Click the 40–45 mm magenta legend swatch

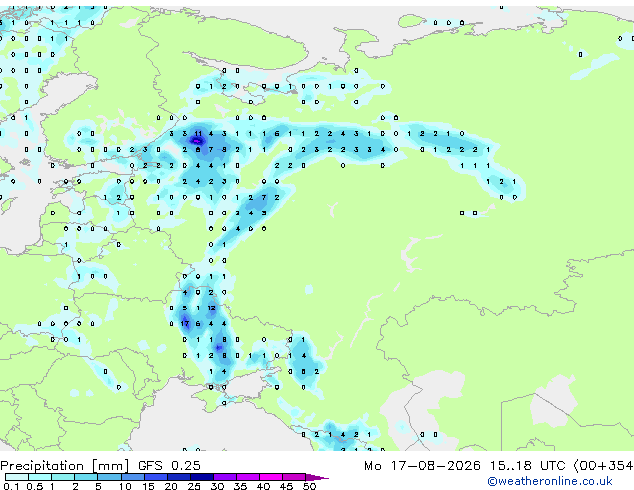[x=271, y=477]
